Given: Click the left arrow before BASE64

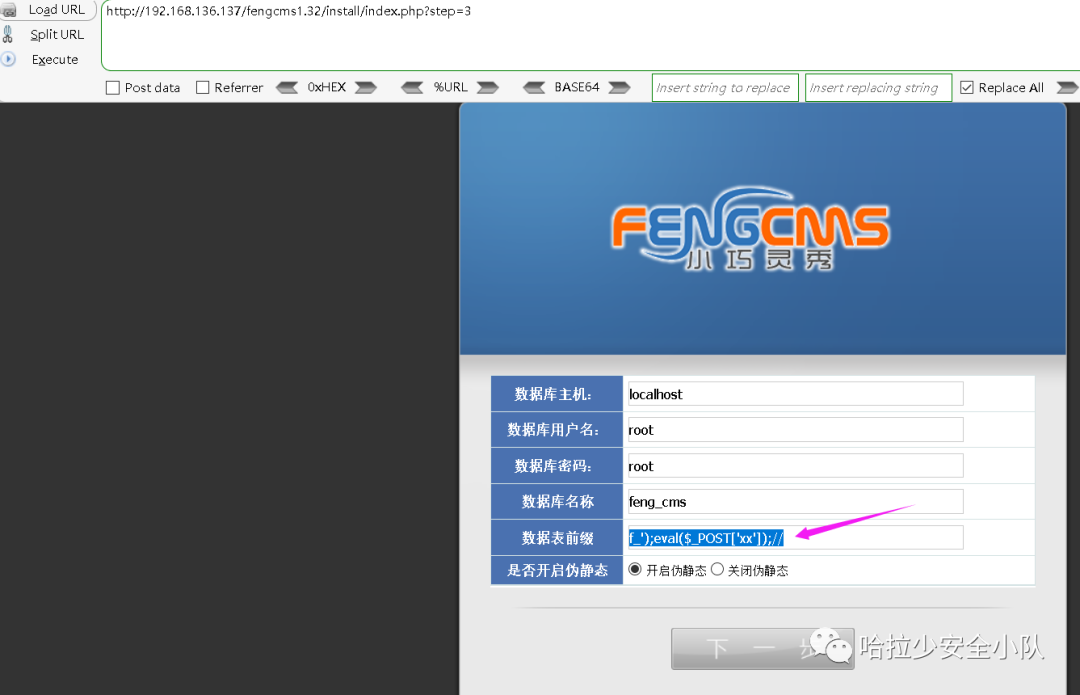Looking at the screenshot, I should [x=534, y=87].
